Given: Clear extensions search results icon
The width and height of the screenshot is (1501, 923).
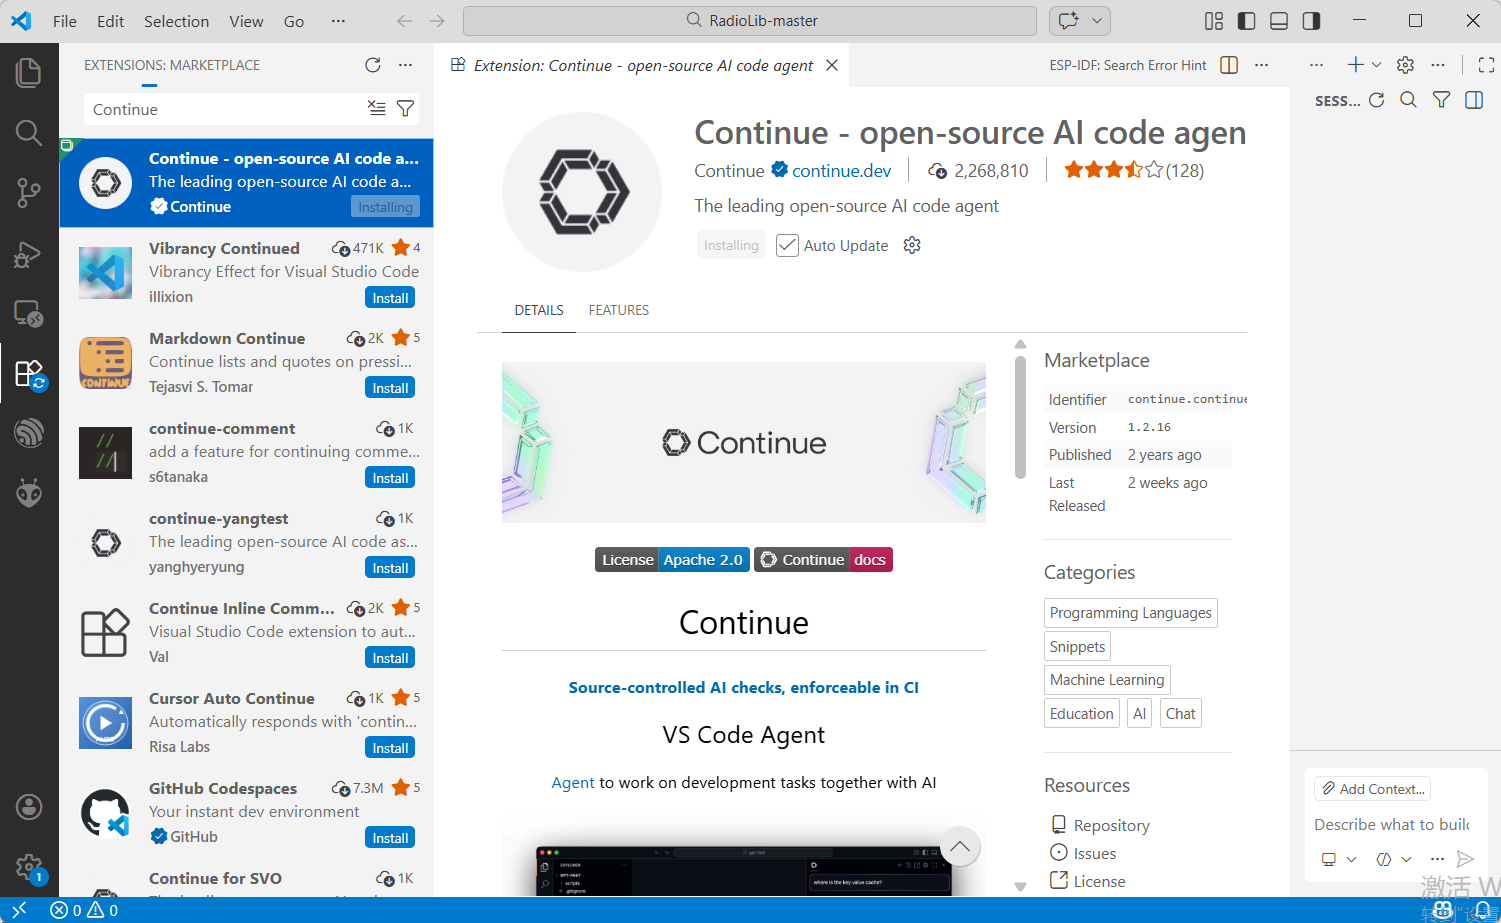Looking at the screenshot, I should point(377,108).
